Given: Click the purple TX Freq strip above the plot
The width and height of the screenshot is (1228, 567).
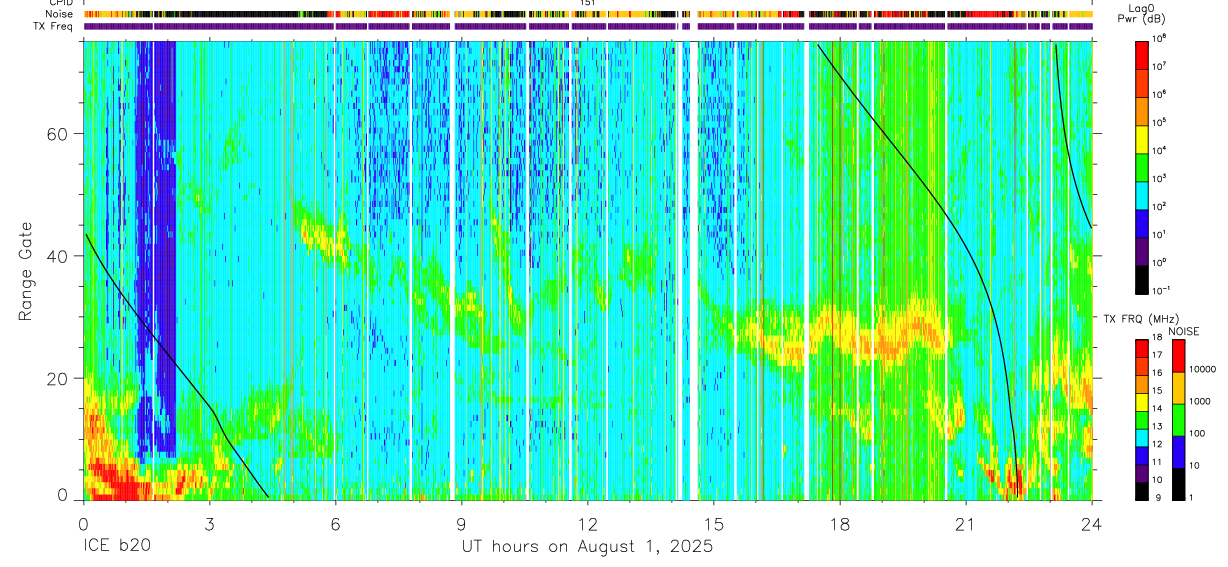Looking at the screenshot, I should [x=587, y=27].
